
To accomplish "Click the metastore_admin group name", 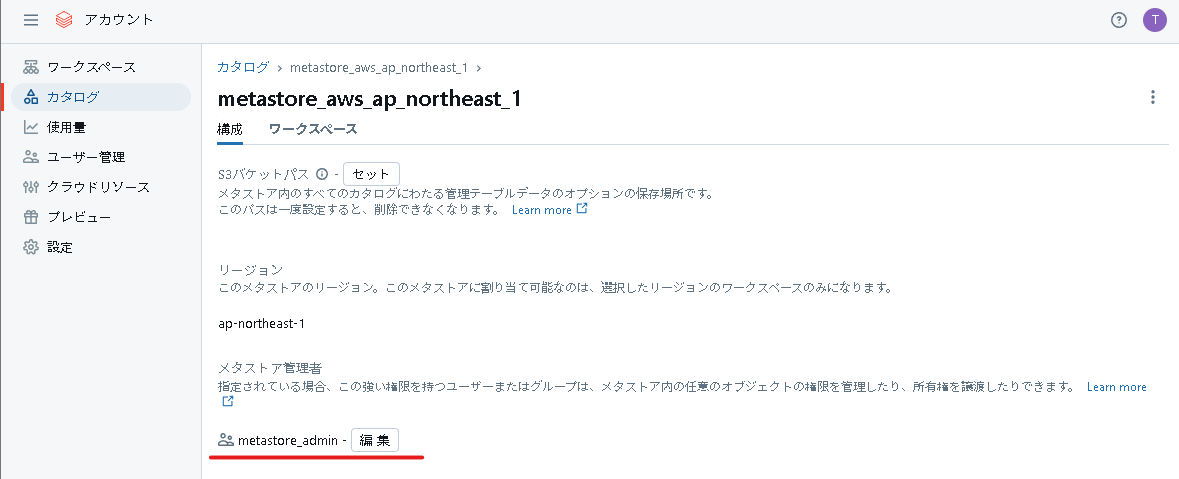I will click(x=287, y=441).
